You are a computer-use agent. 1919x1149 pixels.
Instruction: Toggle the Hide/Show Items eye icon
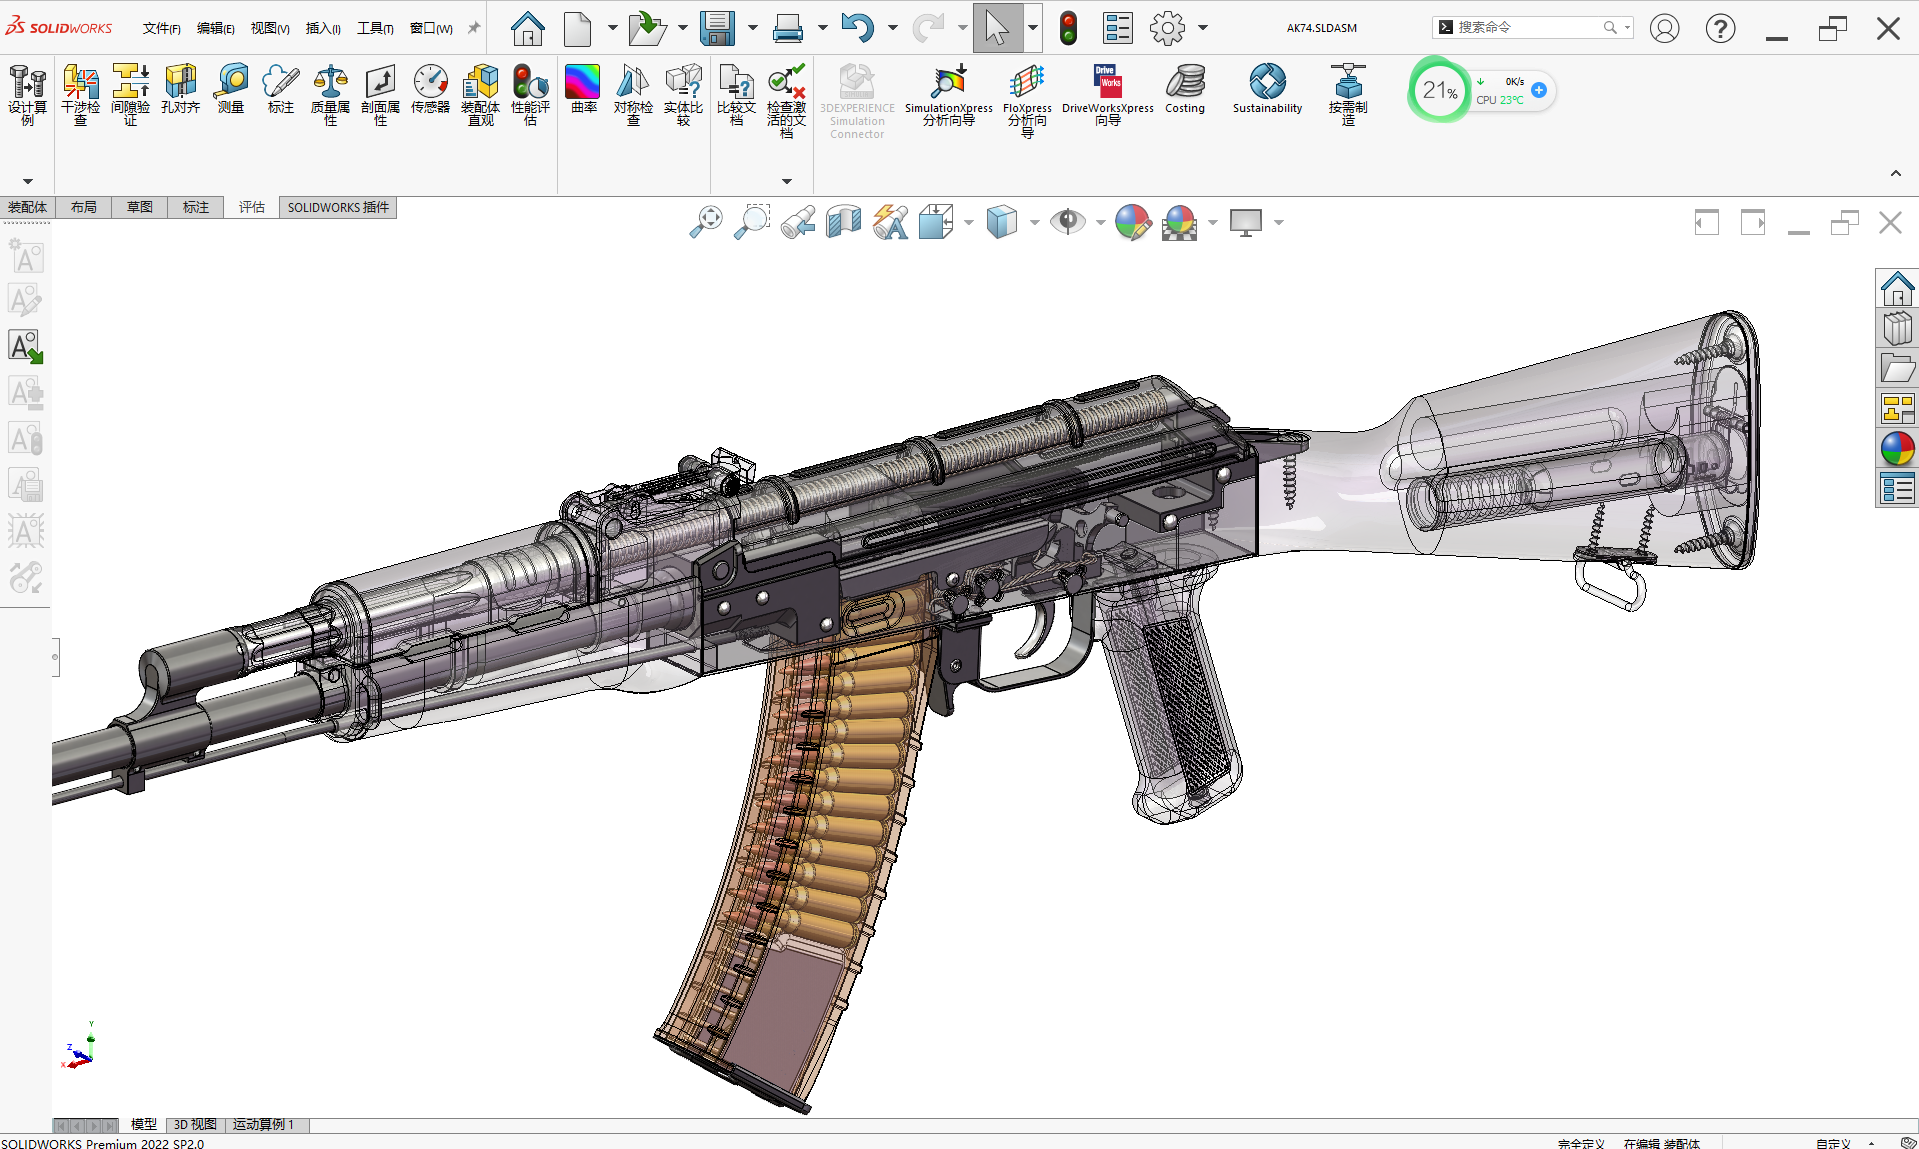(x=1067, y=222)
